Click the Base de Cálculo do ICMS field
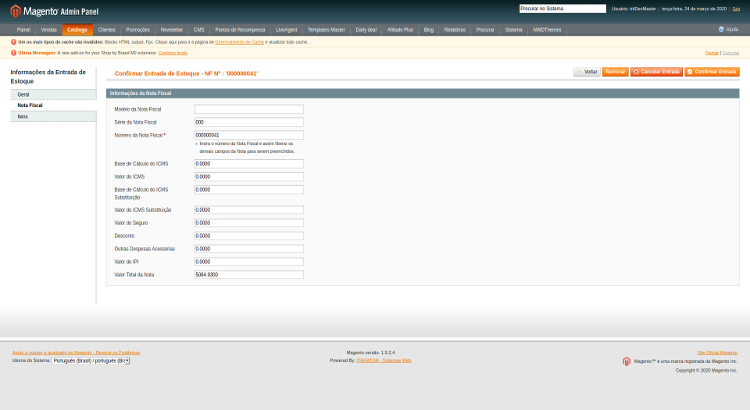This screenshot has width=750, height=410. point(249,164)
